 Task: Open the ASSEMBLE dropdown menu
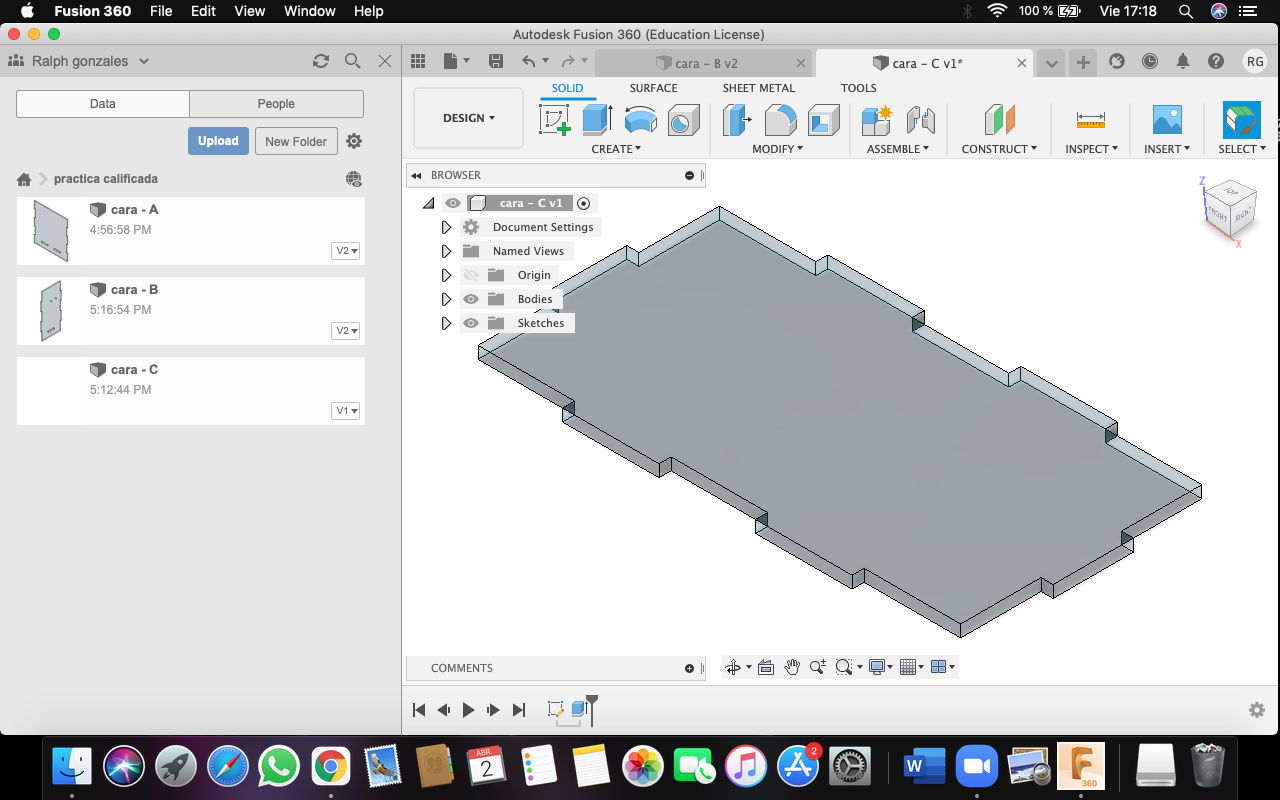click(x=897, y=149)
